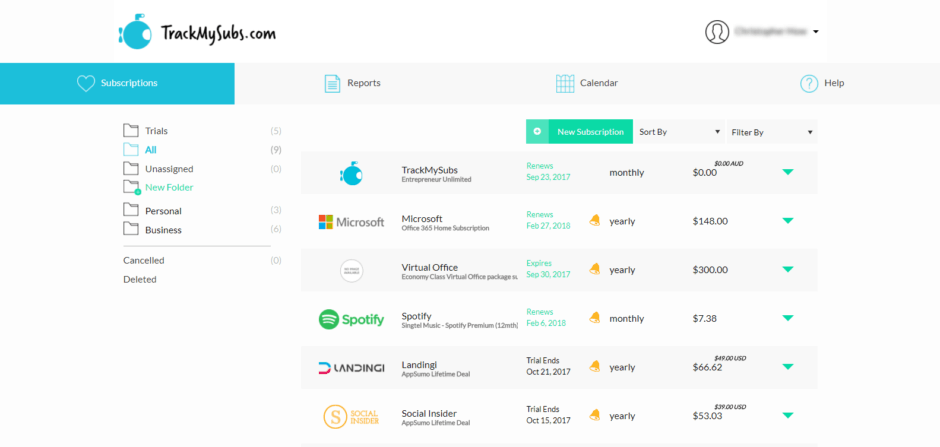Click the $148.00 Microsoft price
This screenshot has width=940, height=447.
coord(710,221)
